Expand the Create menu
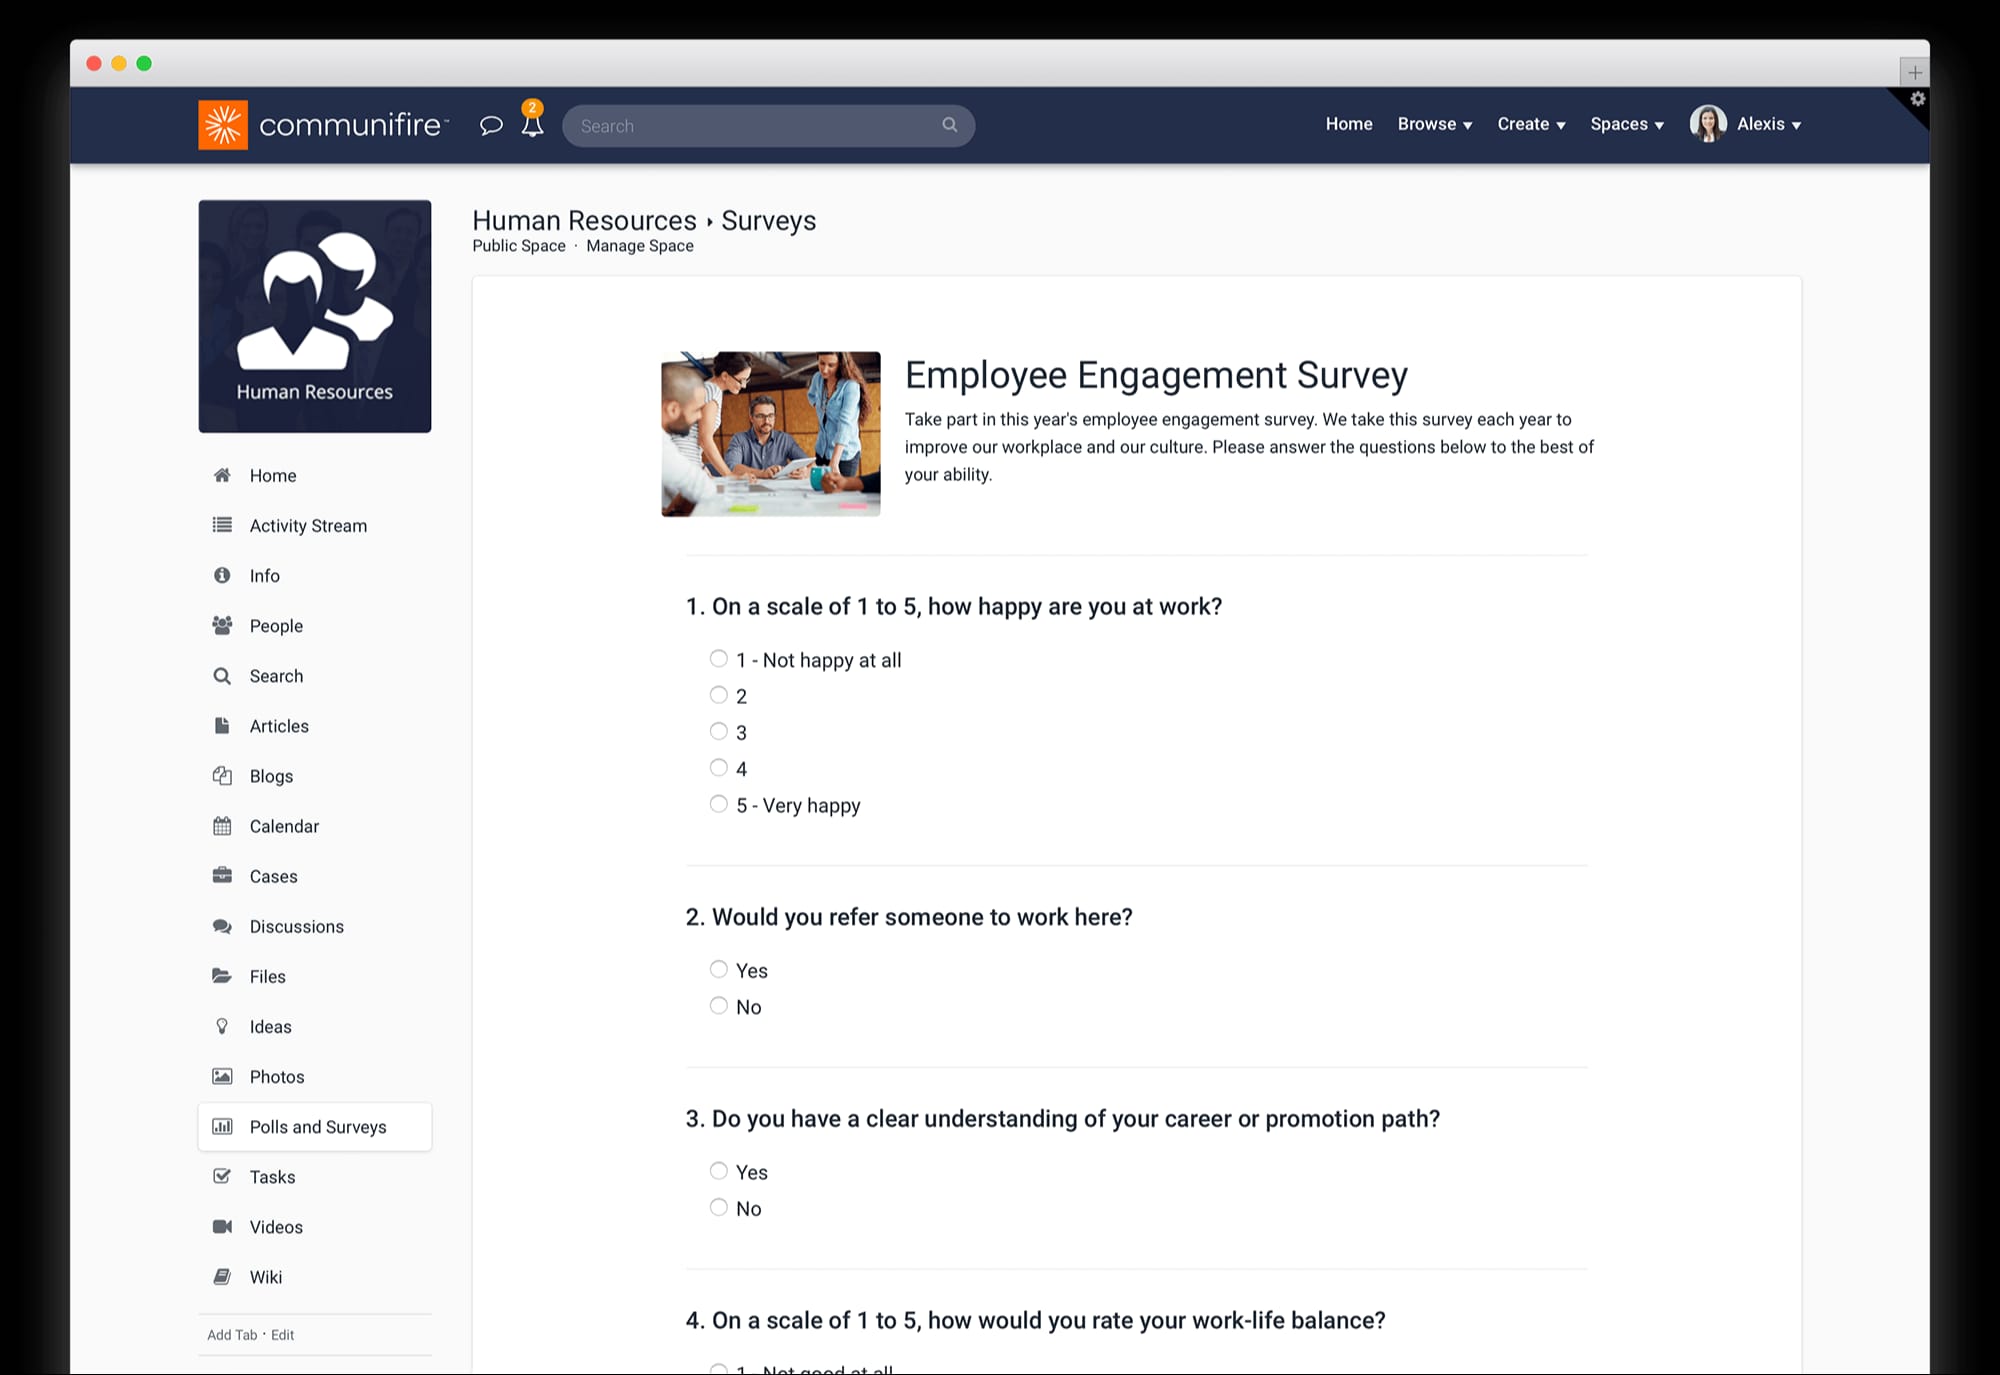 (x=1530, y=124)
